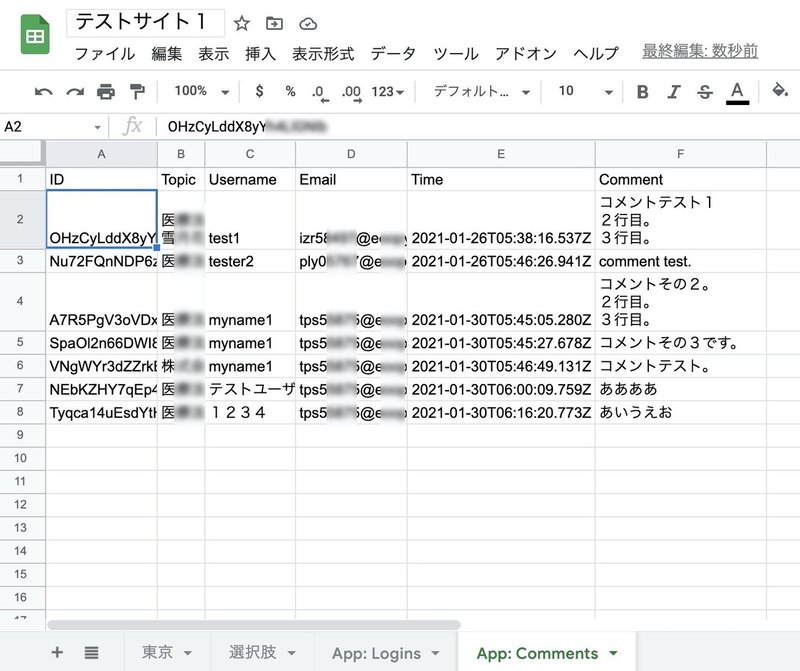Print the spreadsheet
Screen dimensions: 800x671
tap(106, 92)
